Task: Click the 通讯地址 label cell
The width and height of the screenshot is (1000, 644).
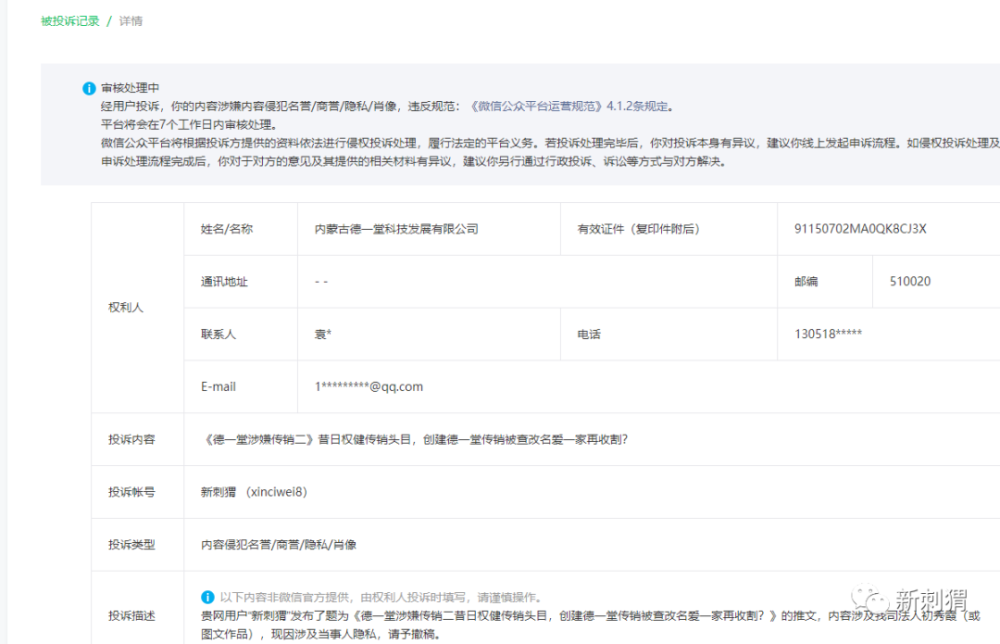Action: (240, 281)
